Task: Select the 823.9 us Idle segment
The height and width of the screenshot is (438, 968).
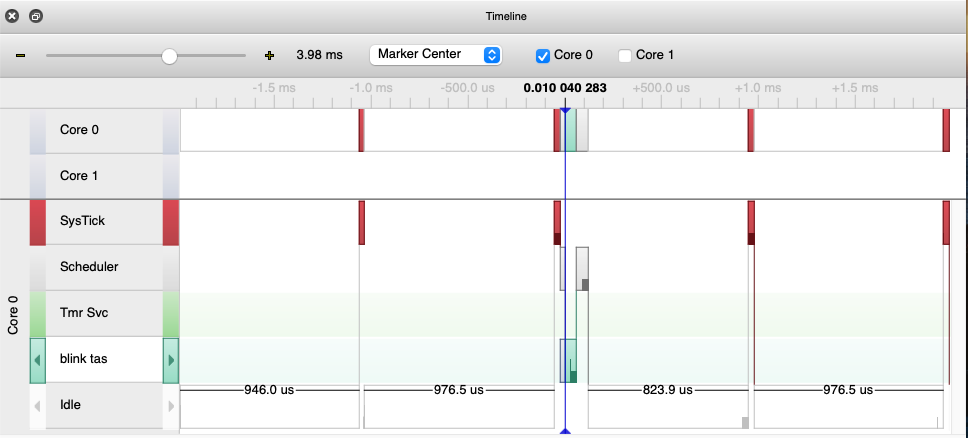Action: click(668, 406)
